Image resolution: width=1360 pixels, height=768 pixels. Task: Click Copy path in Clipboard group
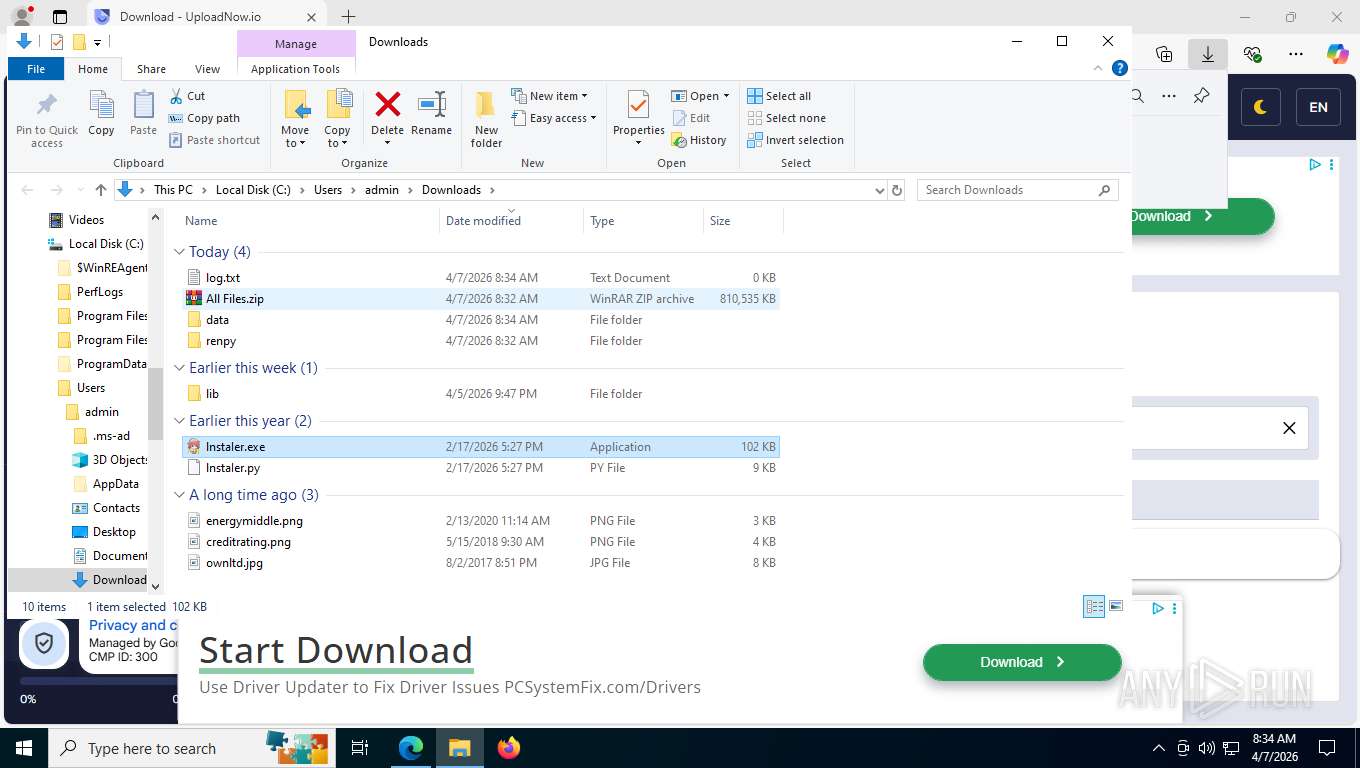205,118
